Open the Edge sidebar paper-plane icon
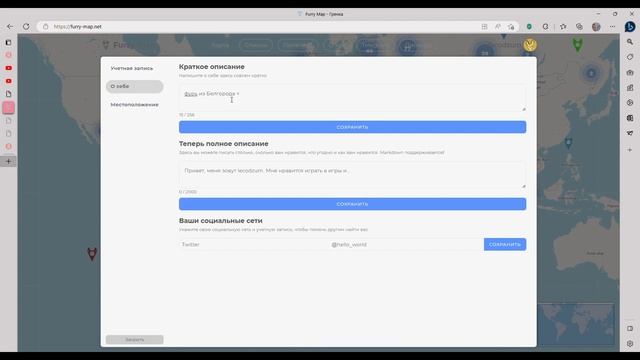Image resolution: width=640 pixels, height=360 pixels. (630, 133)
